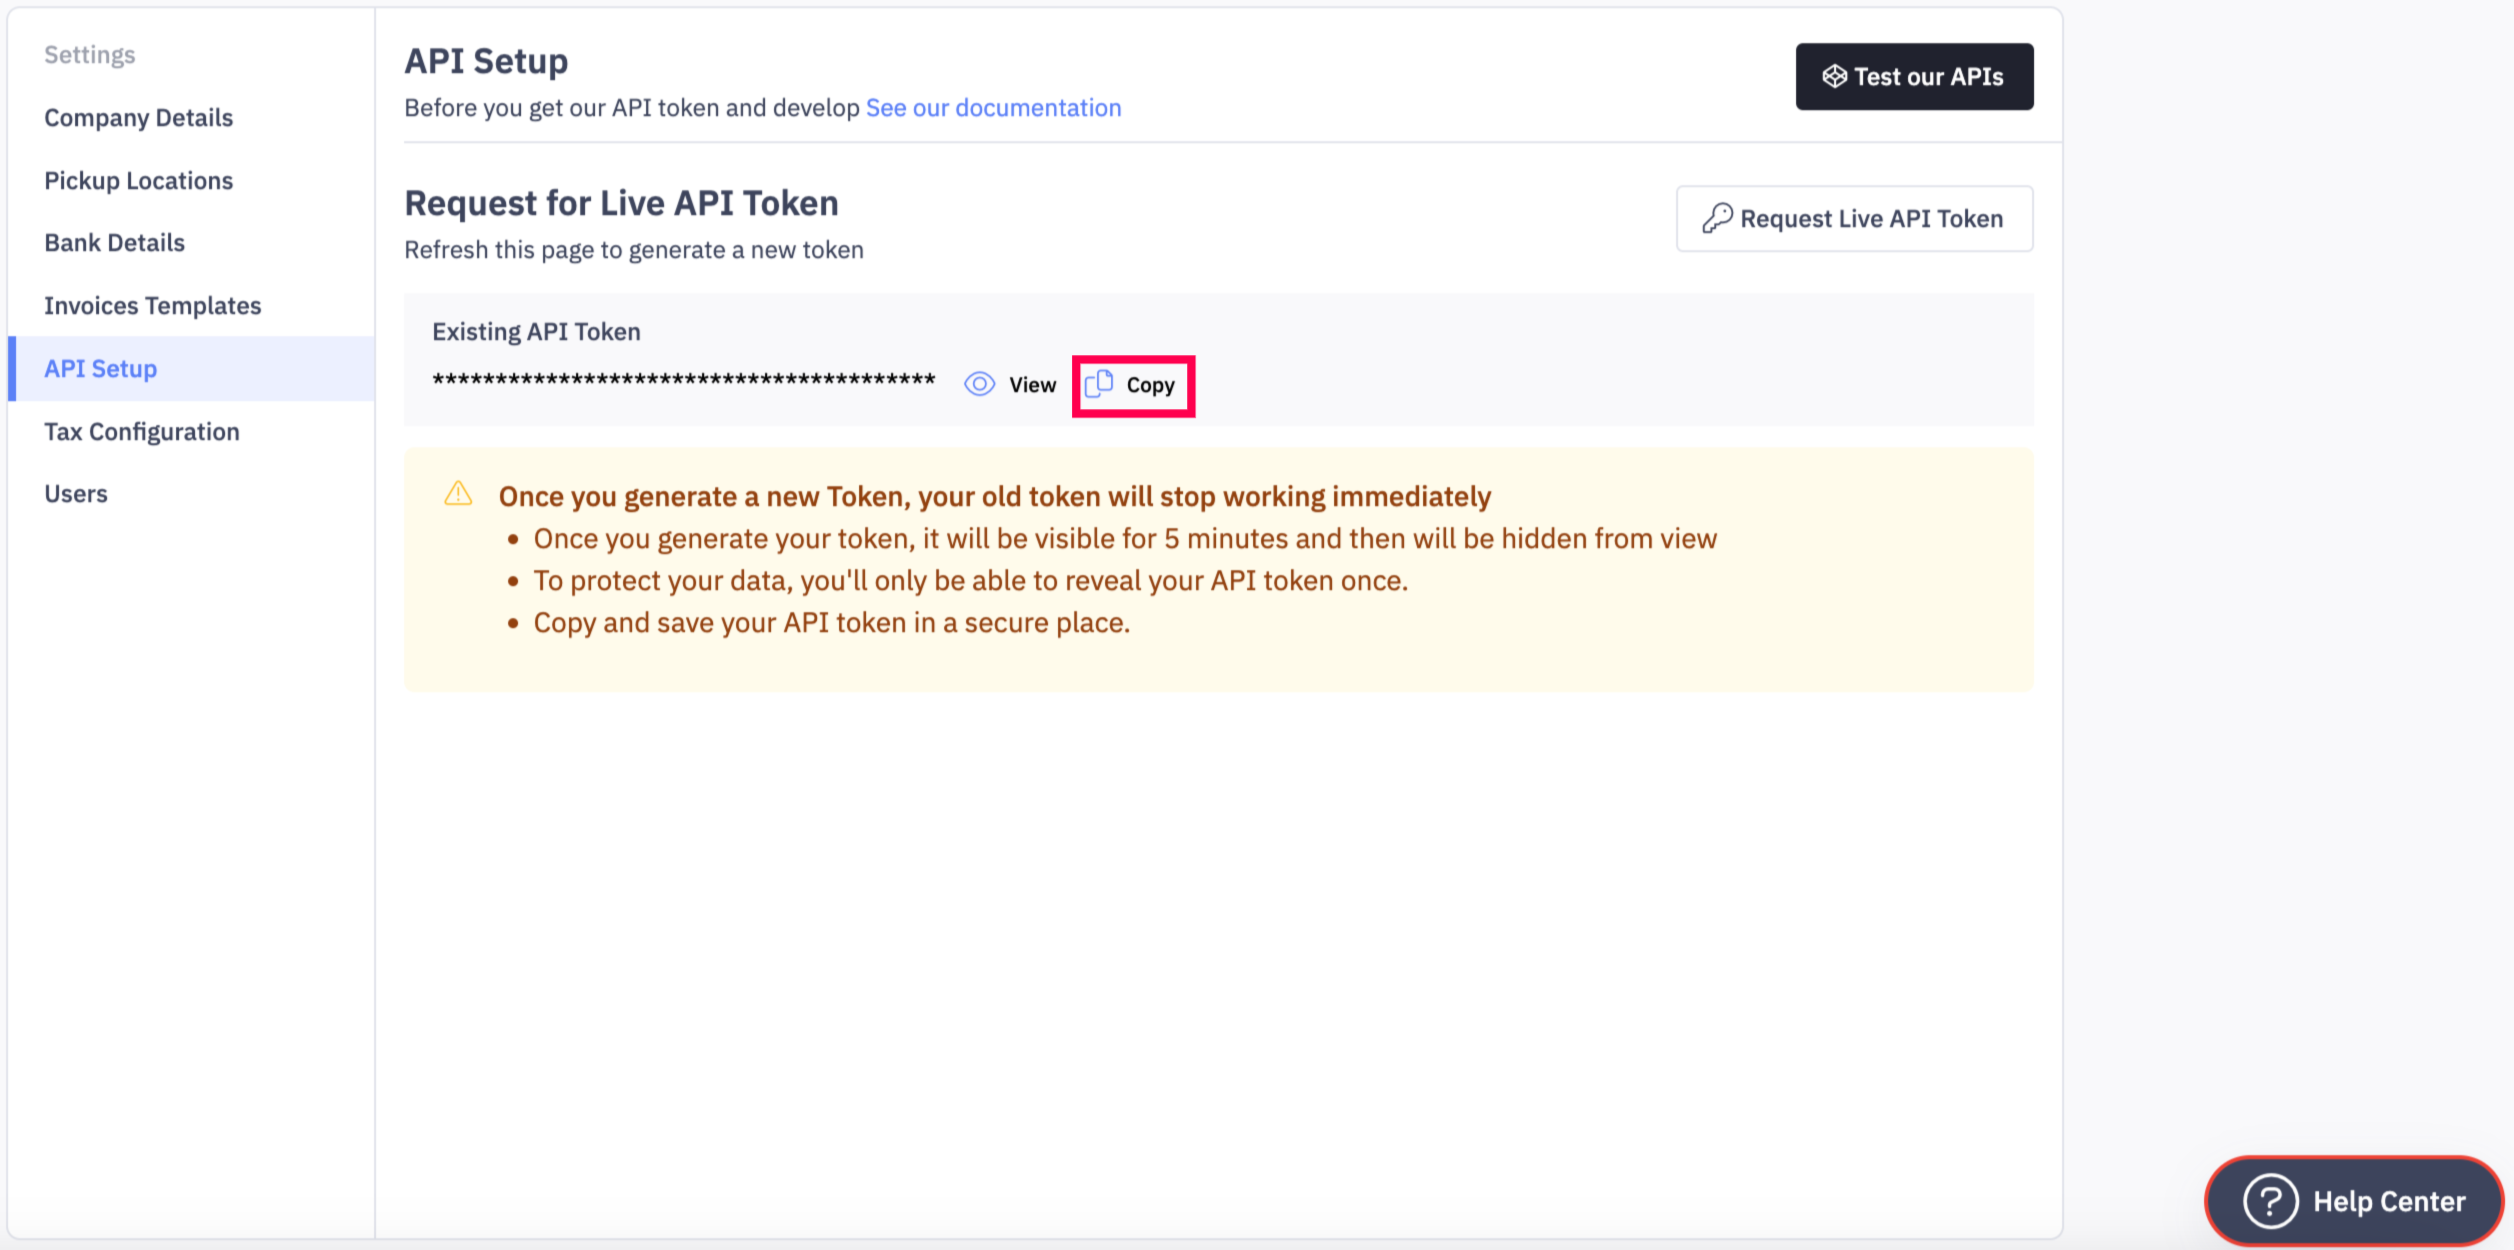This screenshot has width=2514, height=1250.
Task: Click the Company Details menu item
Action: tap(139, 115)
